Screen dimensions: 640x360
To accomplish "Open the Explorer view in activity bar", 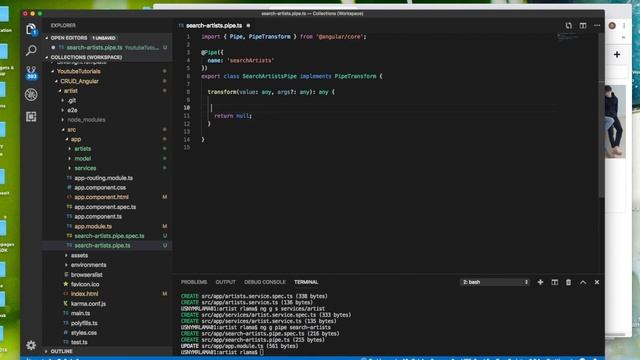I will pos(31,29).
